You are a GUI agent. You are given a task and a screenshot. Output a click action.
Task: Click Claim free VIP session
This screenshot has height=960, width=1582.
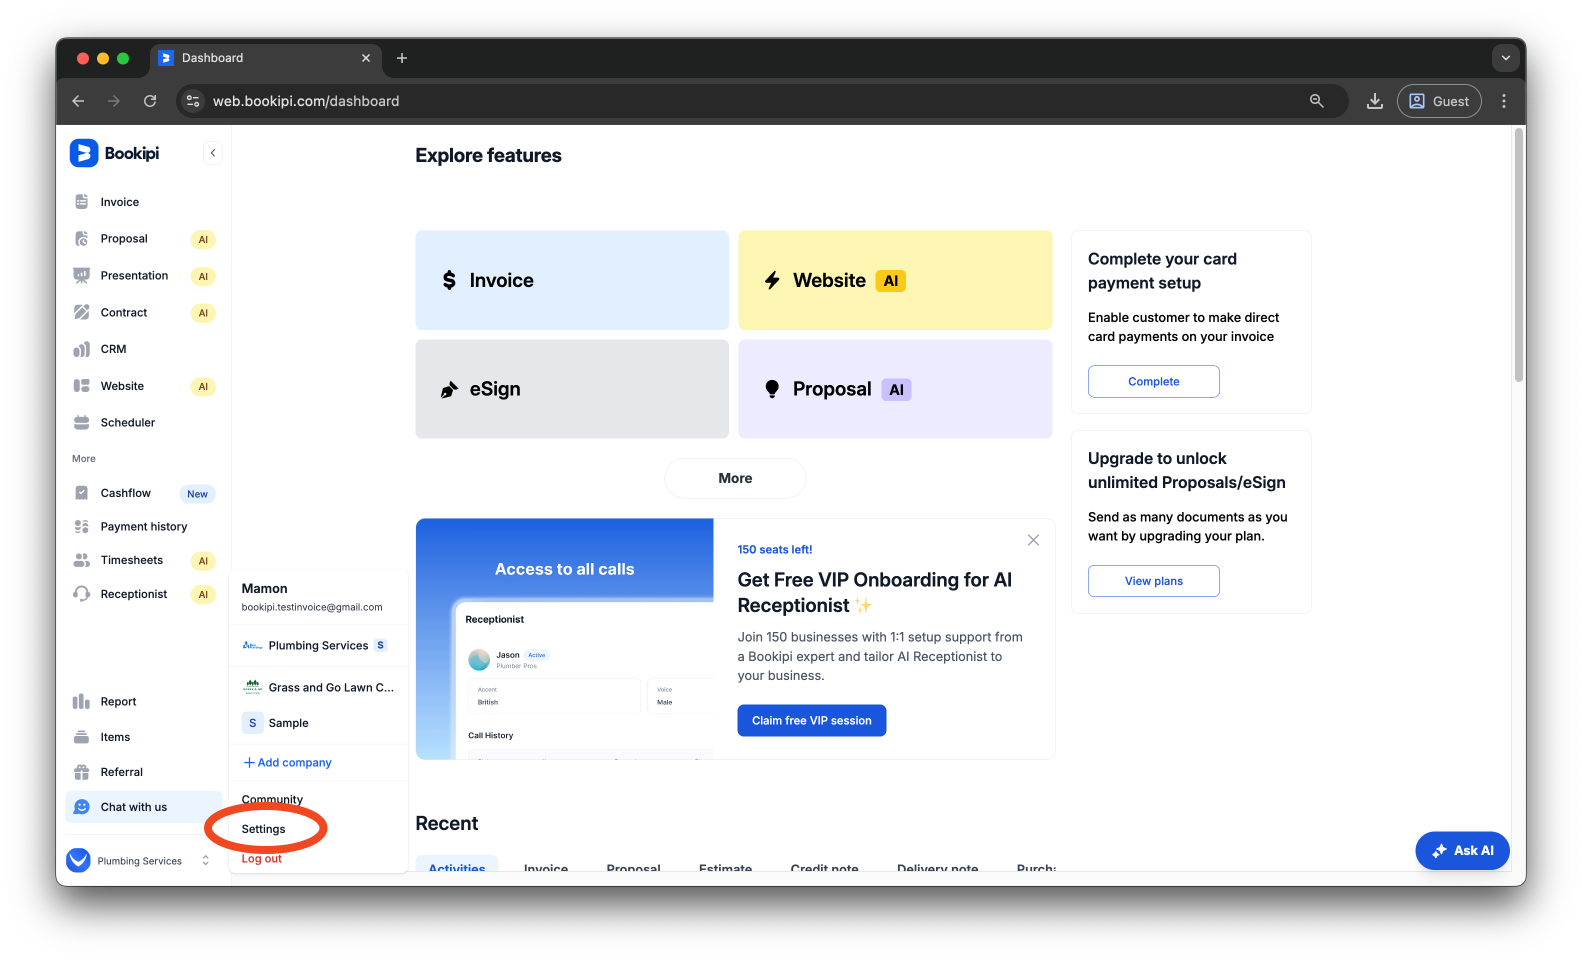(x=812, y=720)
